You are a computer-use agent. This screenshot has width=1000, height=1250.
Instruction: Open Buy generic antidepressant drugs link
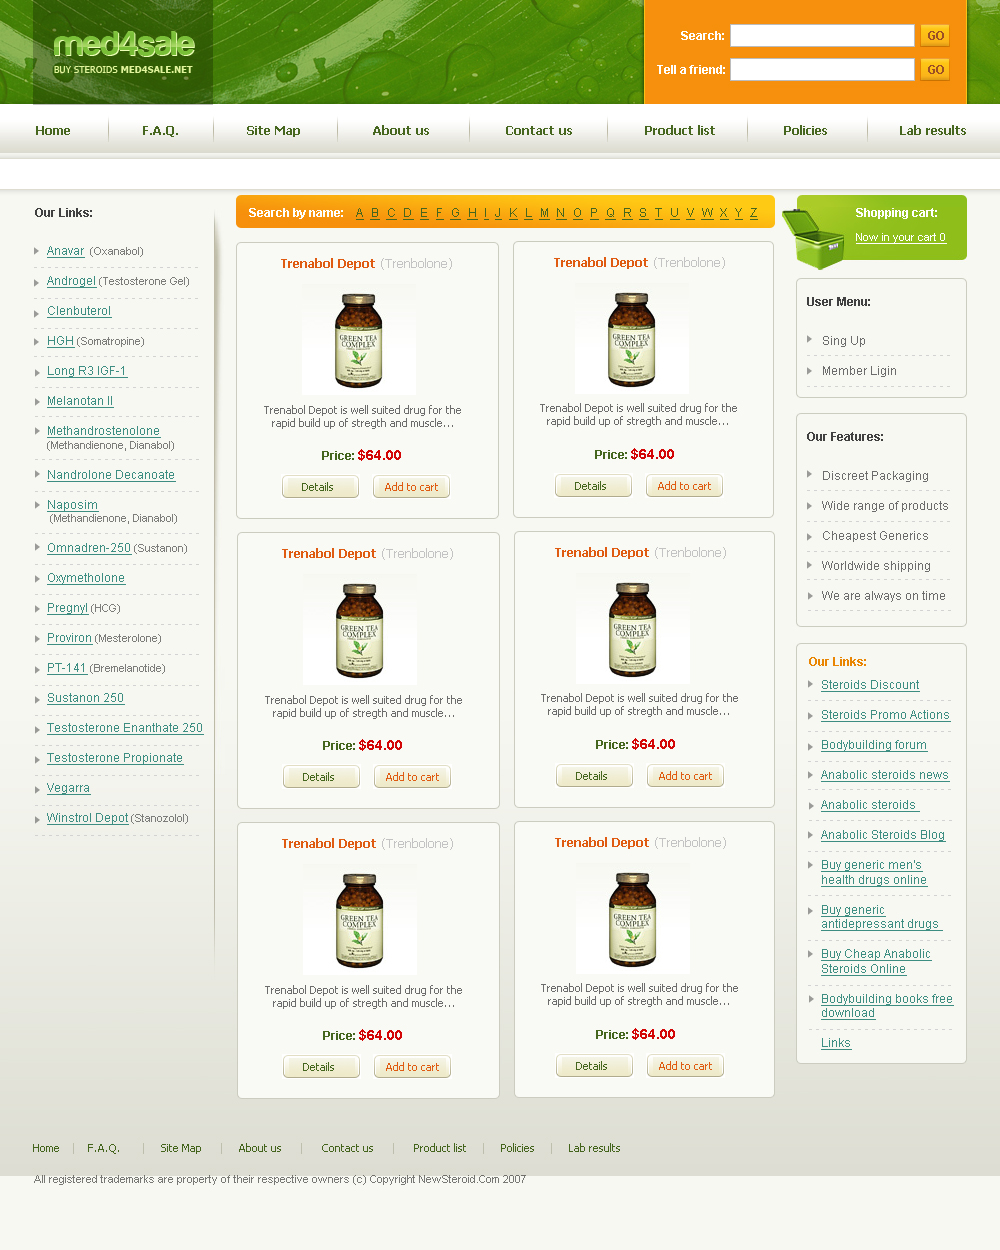[881, 917]
